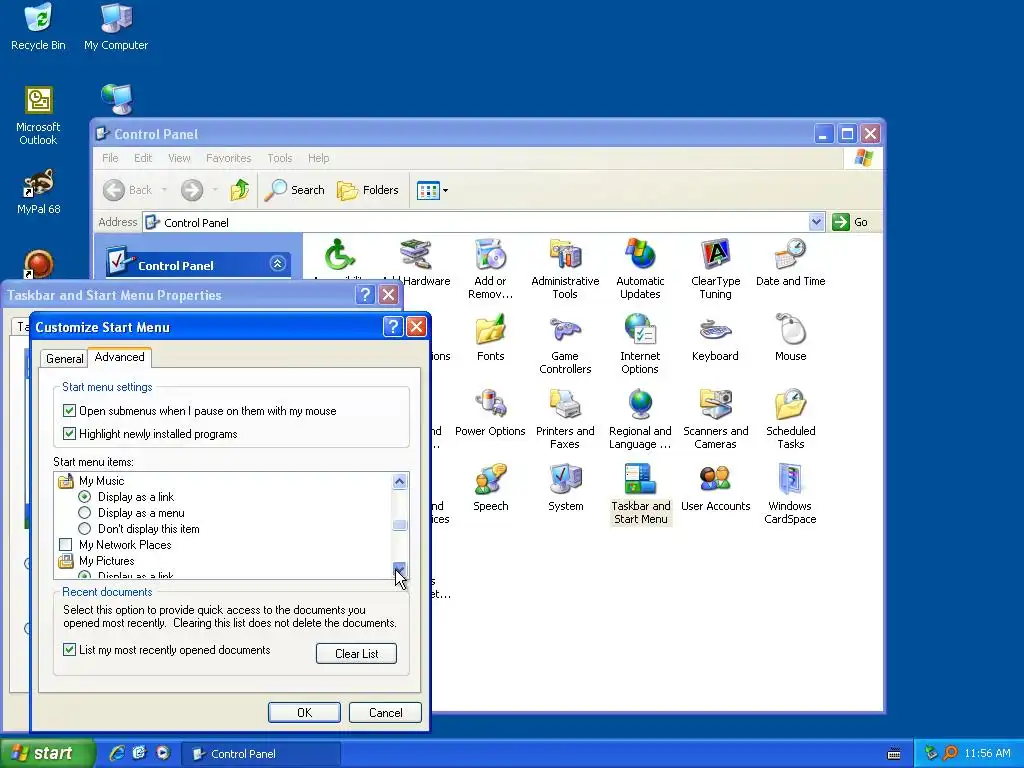Open Automatic Updates applet

click(x=640, y=269)
